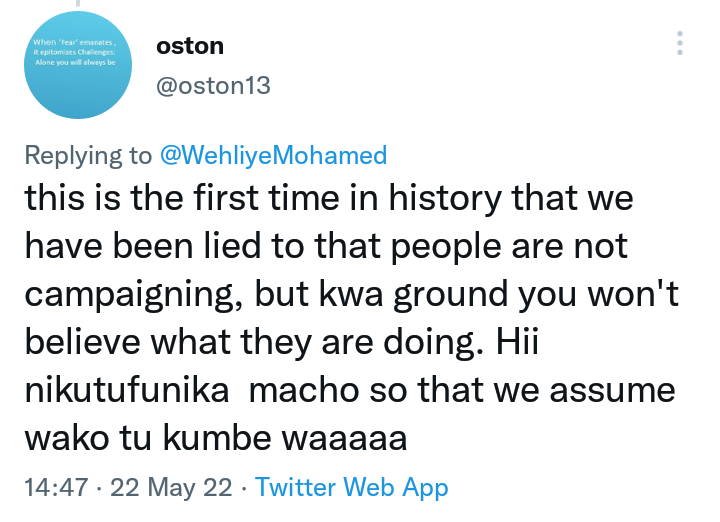Visit the @oston13 handle link
720x522 pixels.
coord(214,86)
